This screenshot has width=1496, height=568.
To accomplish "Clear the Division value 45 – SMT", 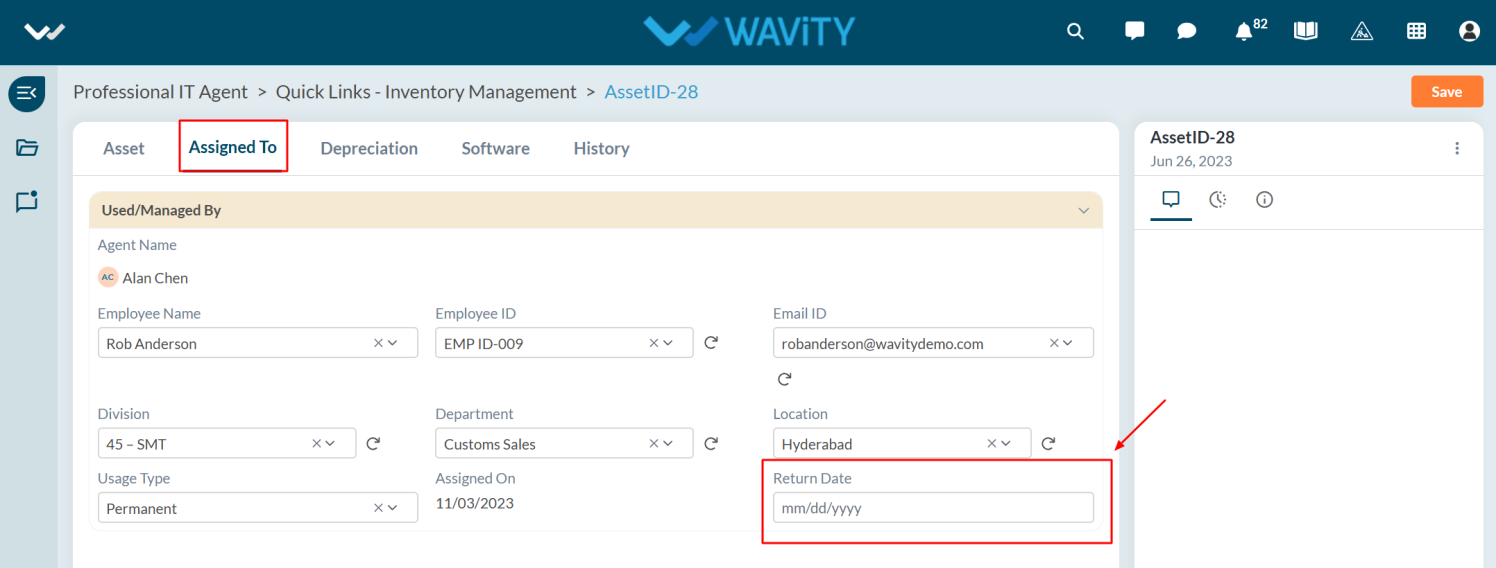I will 316,443.
